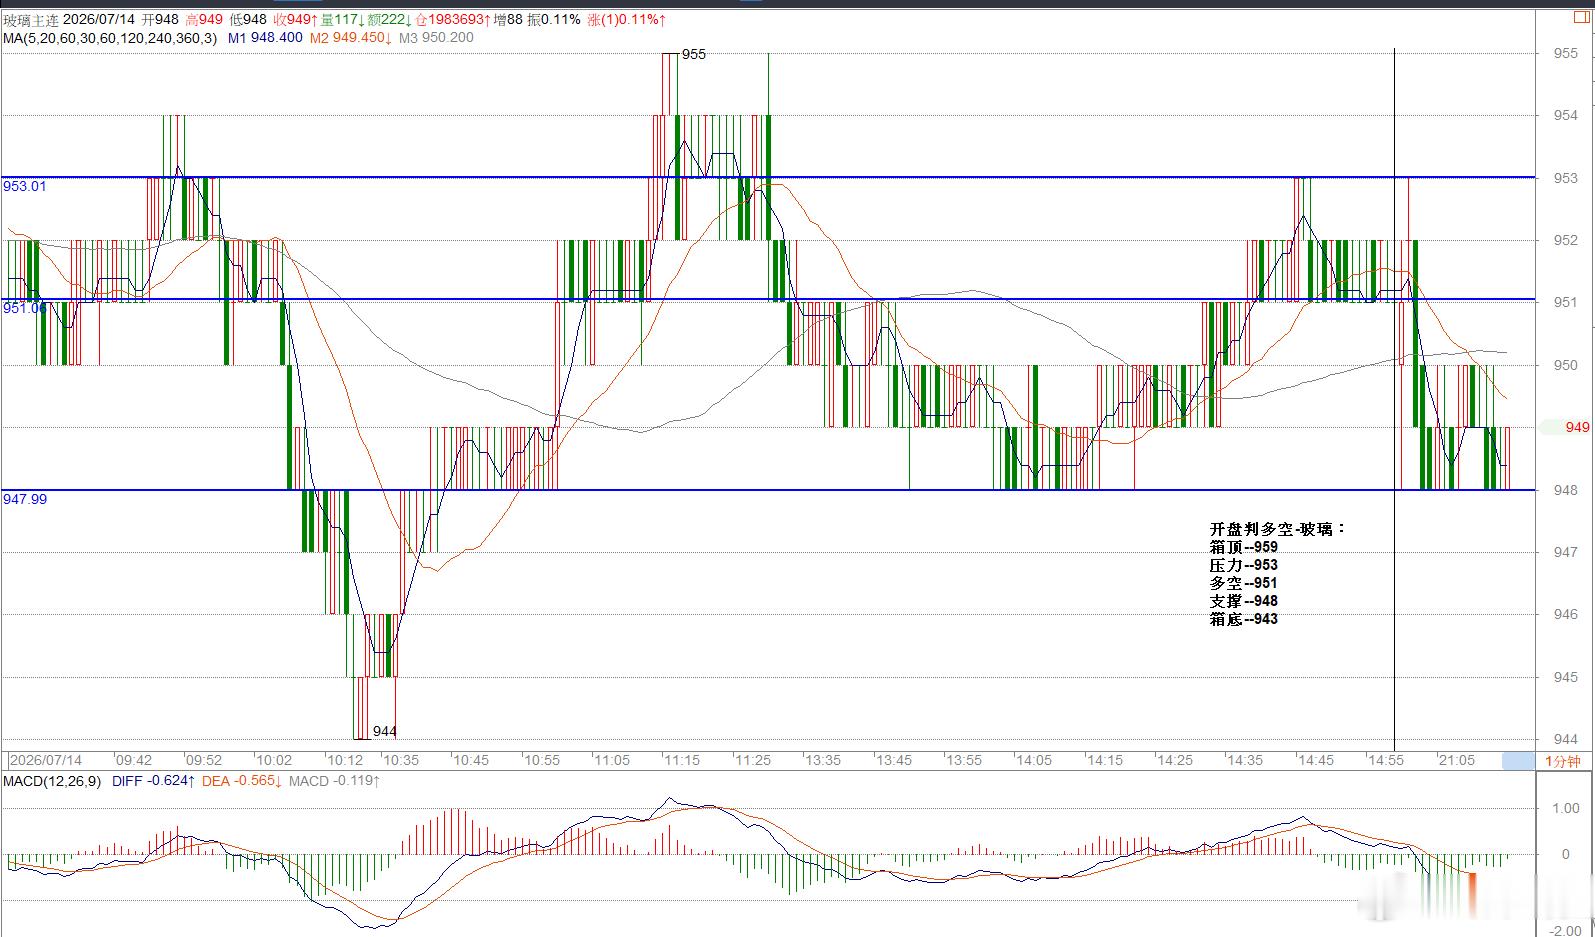Click the current price 949 tag on axis
This screenshot has height=937, width=1595.
click(1568, 427)
